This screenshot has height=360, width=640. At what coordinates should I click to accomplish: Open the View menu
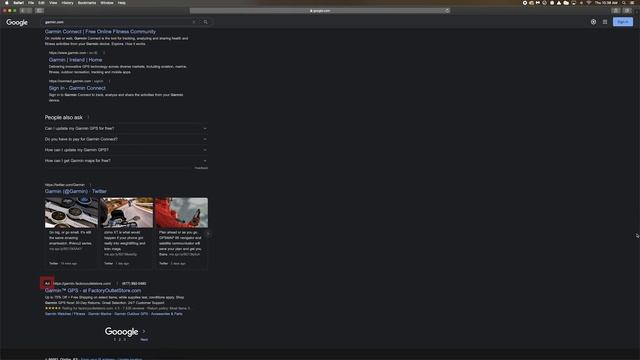coord(53,3)
